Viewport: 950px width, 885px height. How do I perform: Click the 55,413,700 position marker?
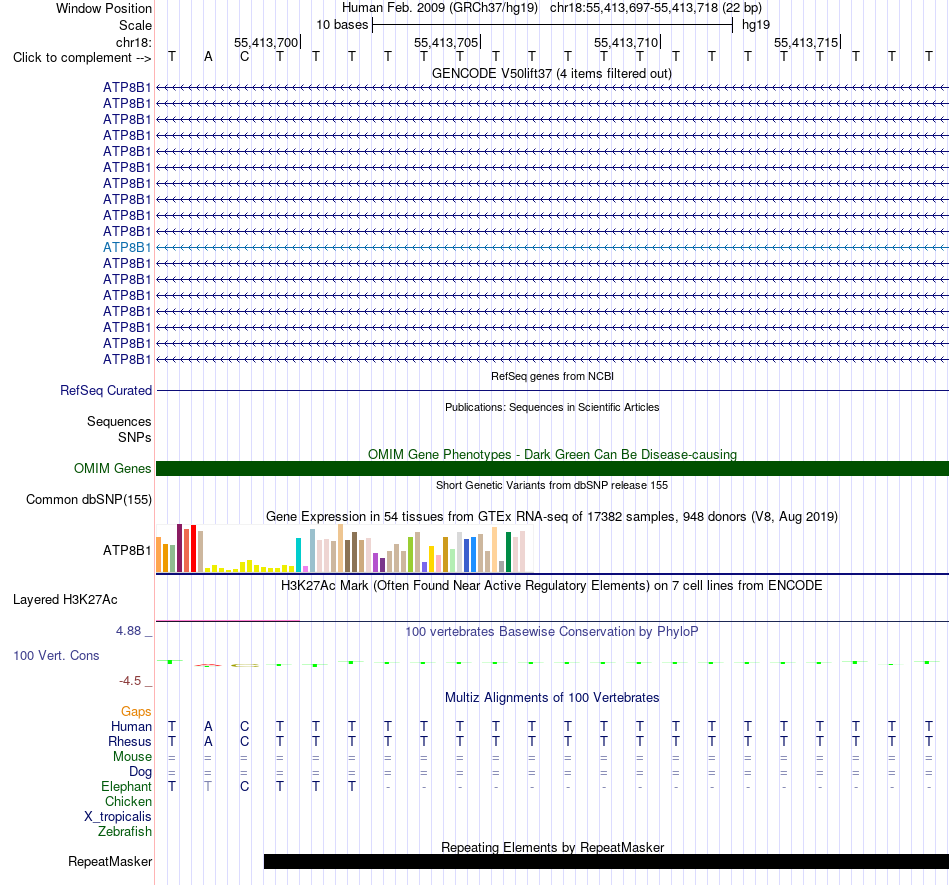(x=267, y=42)
